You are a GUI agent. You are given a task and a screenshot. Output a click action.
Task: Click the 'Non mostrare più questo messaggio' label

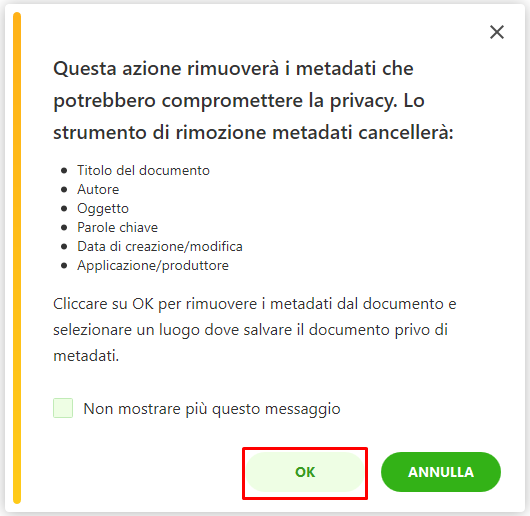pos(212,409)
